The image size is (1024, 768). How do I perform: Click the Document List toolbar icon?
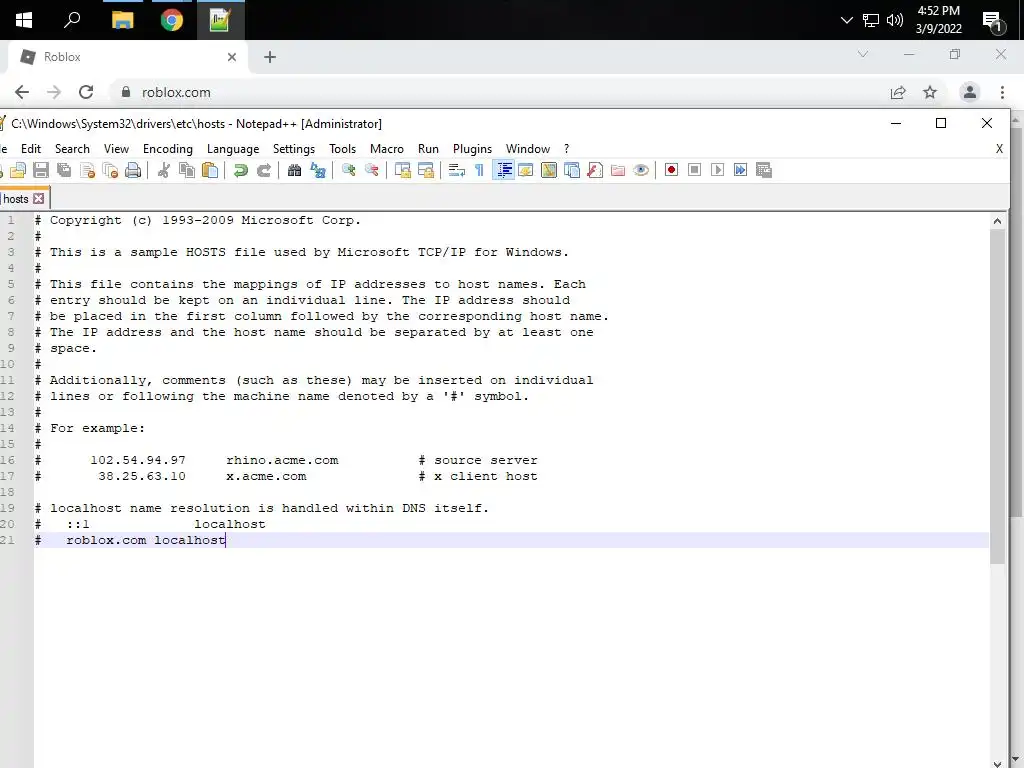[x=572, y=170]
